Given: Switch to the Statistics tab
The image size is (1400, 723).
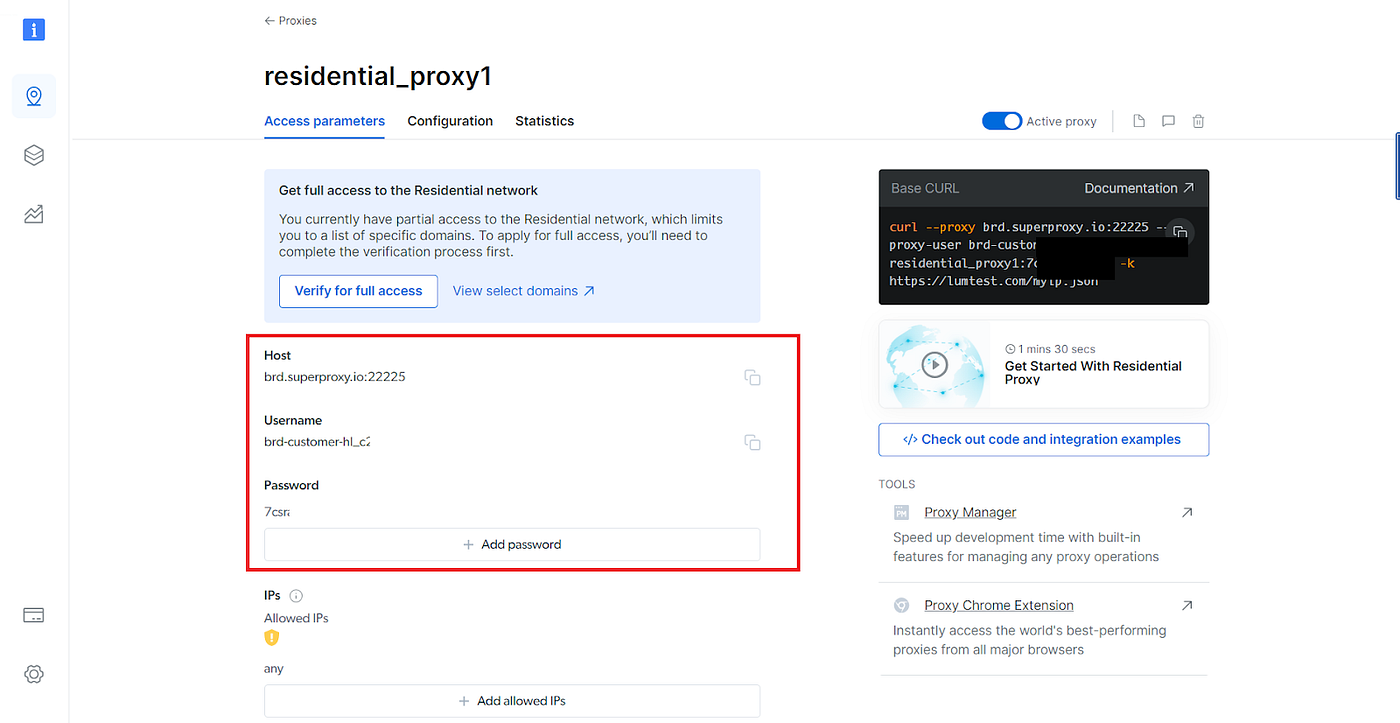Looking at the screenshot, I should tap(544, 120).
